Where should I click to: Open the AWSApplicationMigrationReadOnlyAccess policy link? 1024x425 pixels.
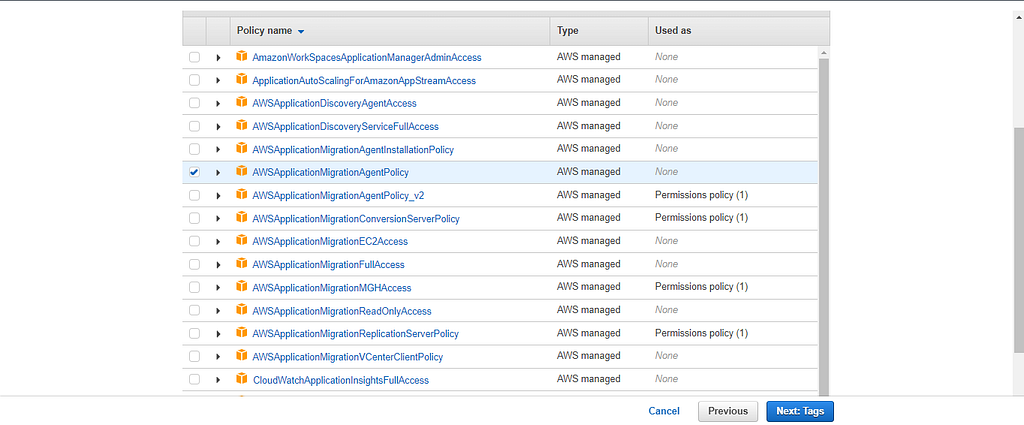[342, 311]
